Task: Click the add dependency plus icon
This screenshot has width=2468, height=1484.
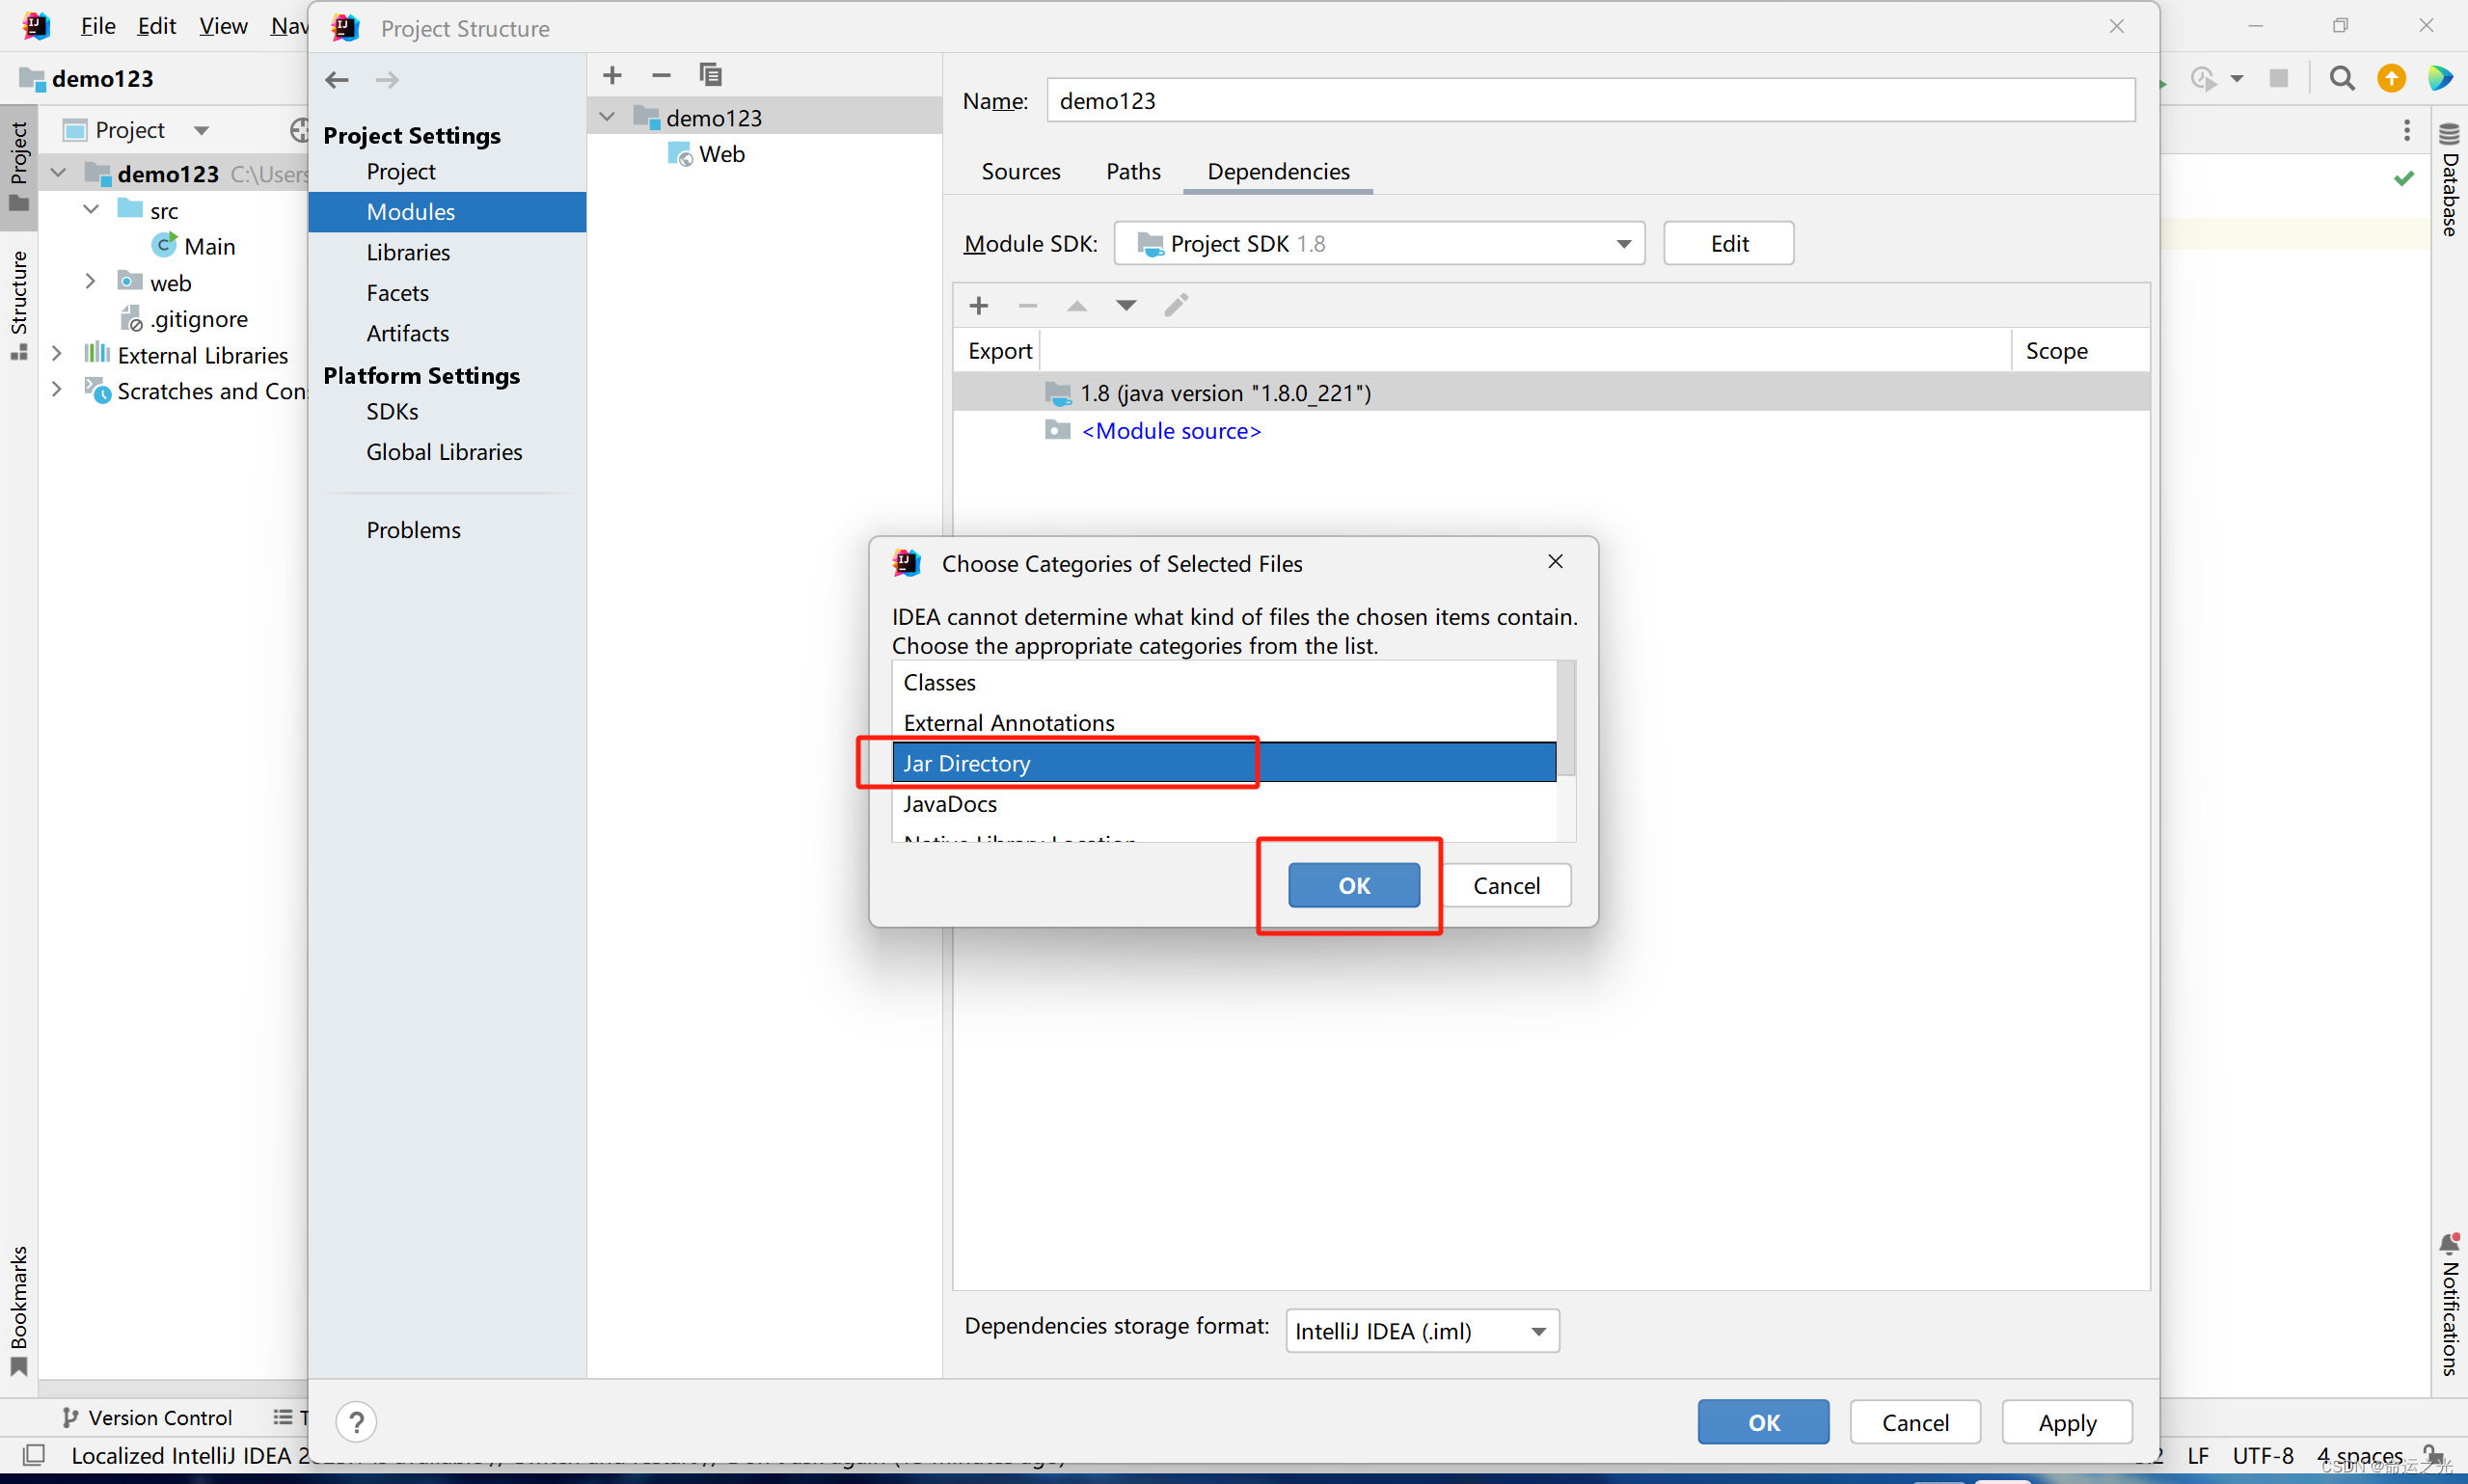Action: point(978,305)
